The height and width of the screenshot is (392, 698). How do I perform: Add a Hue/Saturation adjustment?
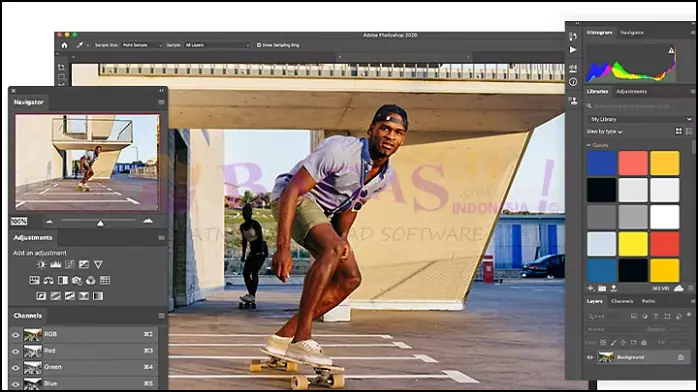(x=34, y=280)
